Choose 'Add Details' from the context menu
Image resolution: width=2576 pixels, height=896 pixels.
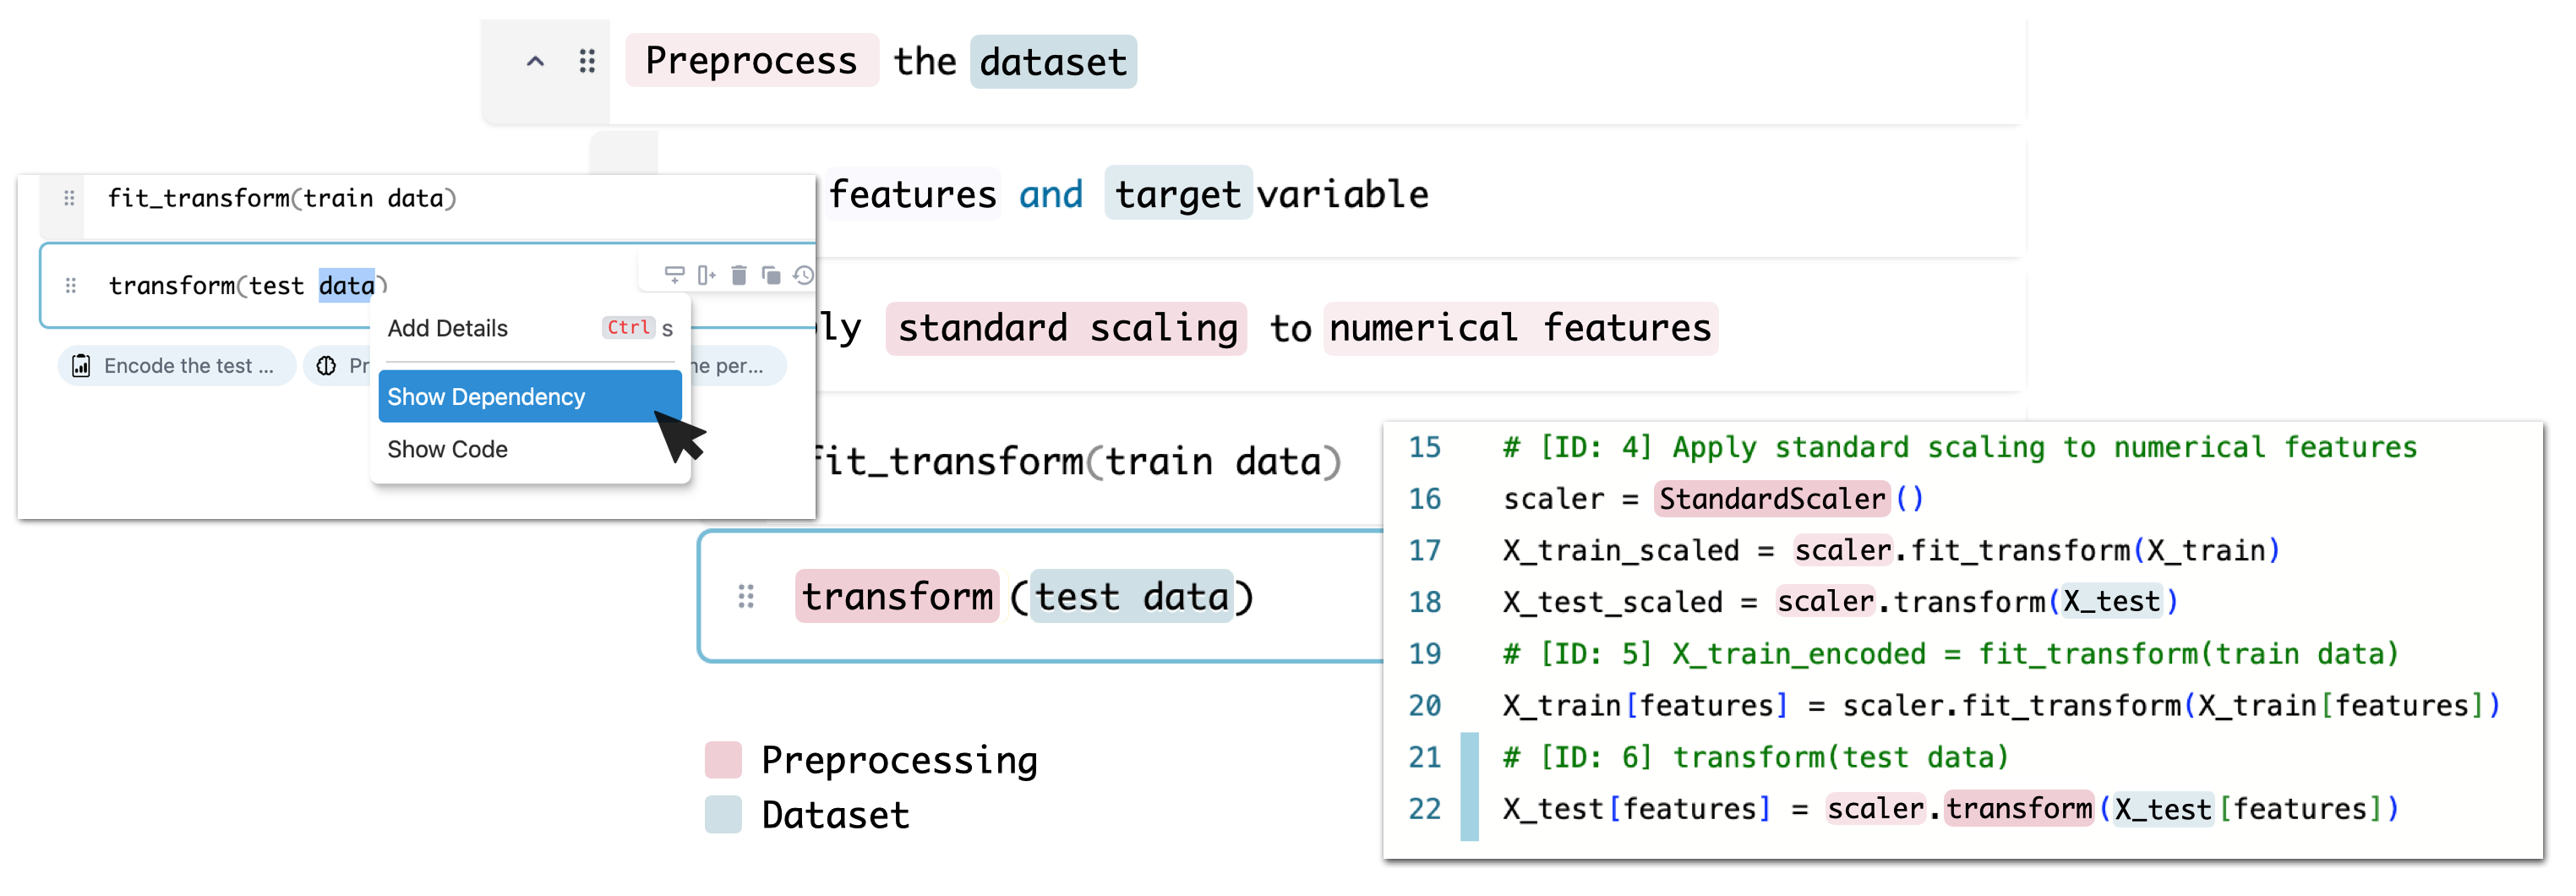pyautogui.click(x=448, y=328)
